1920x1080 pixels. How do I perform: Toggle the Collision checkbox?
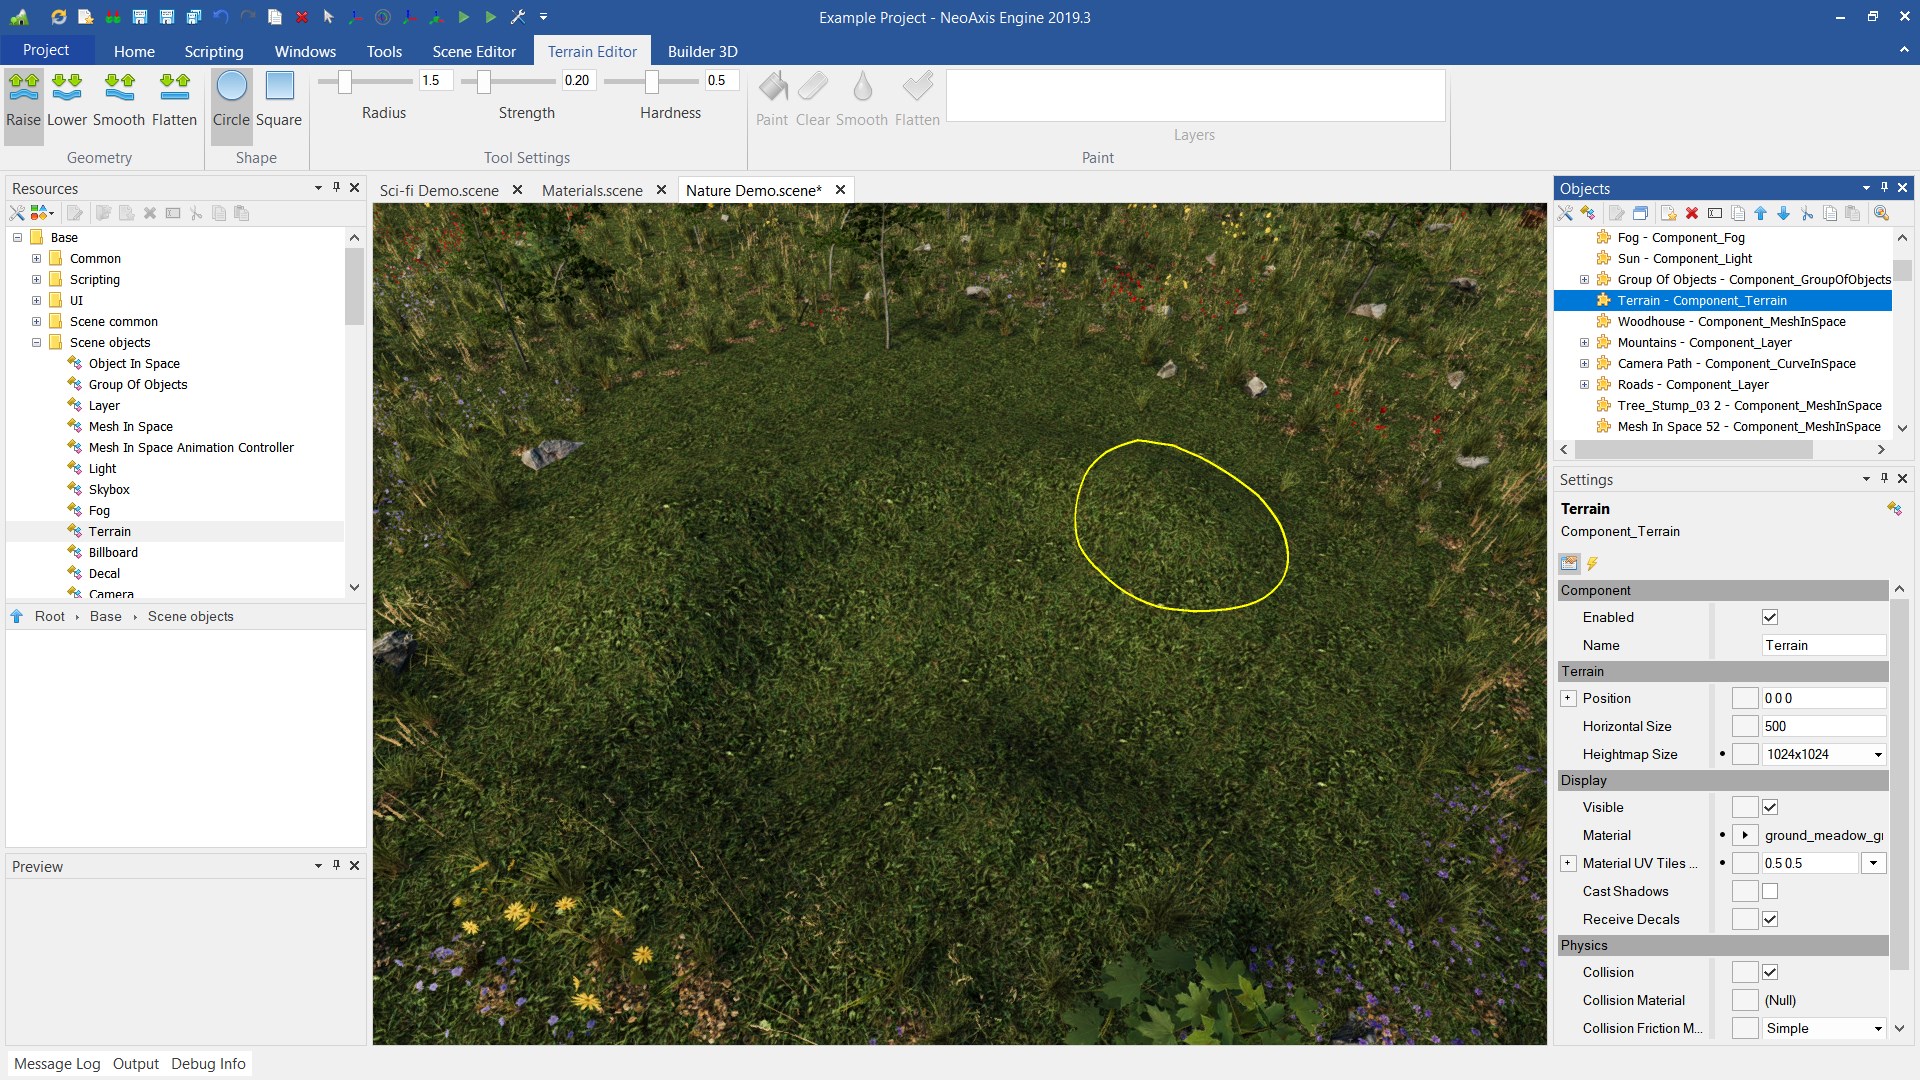(x=1770, y=972)
